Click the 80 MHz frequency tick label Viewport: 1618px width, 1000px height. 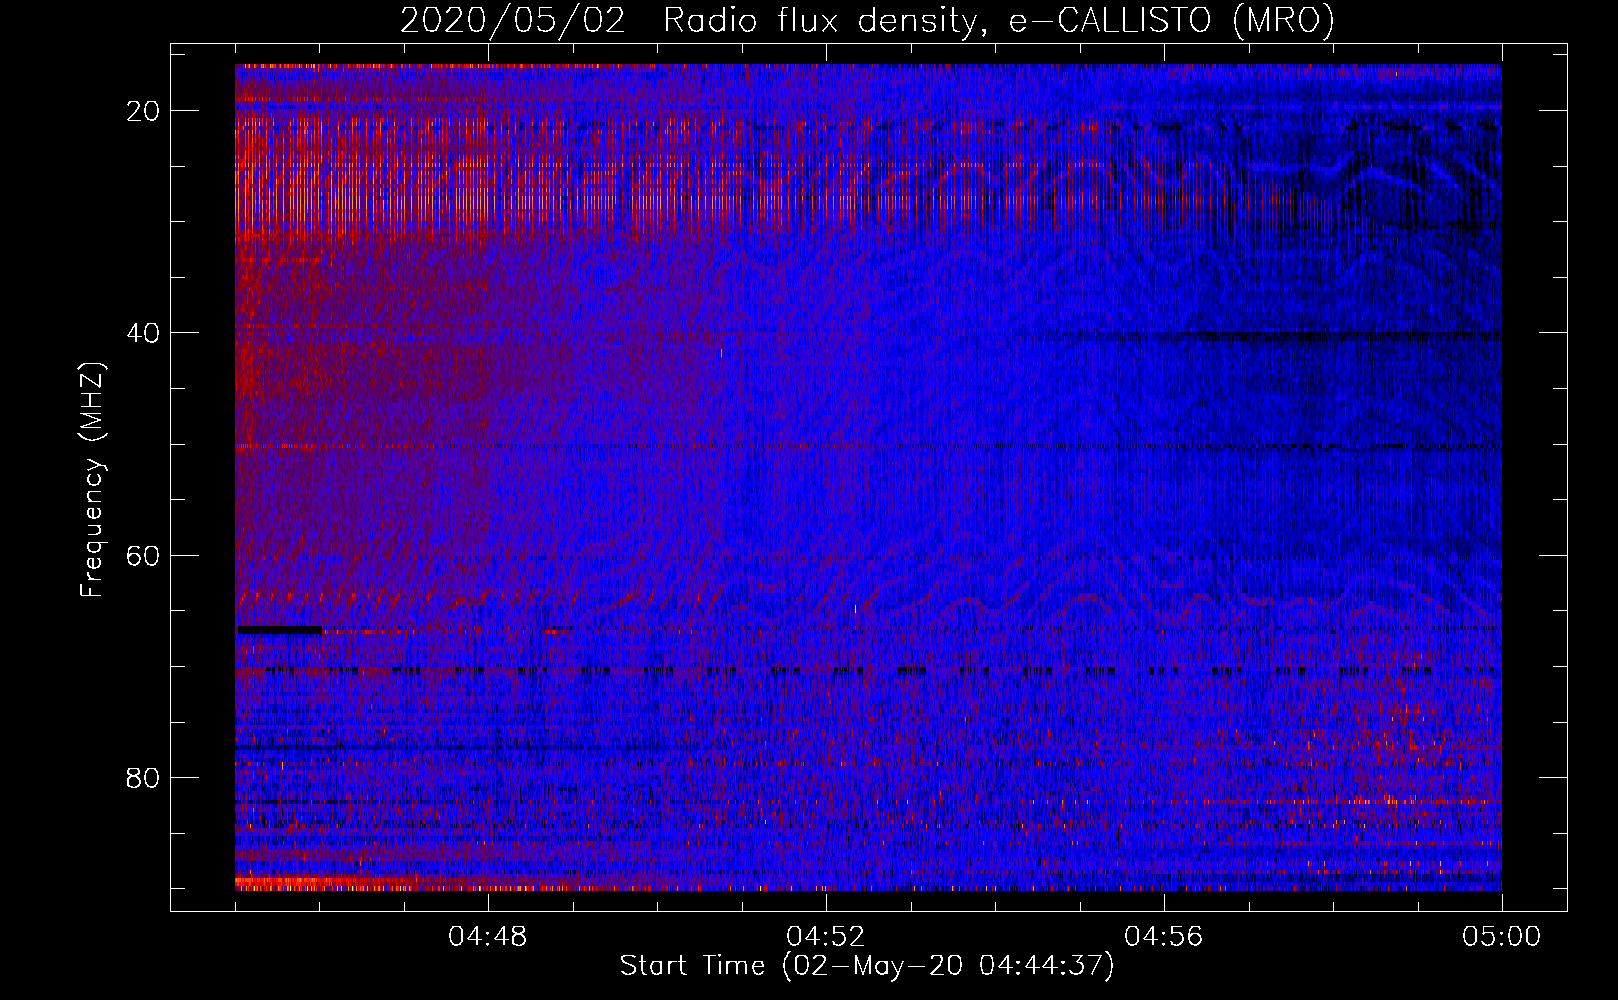[144, 777]
